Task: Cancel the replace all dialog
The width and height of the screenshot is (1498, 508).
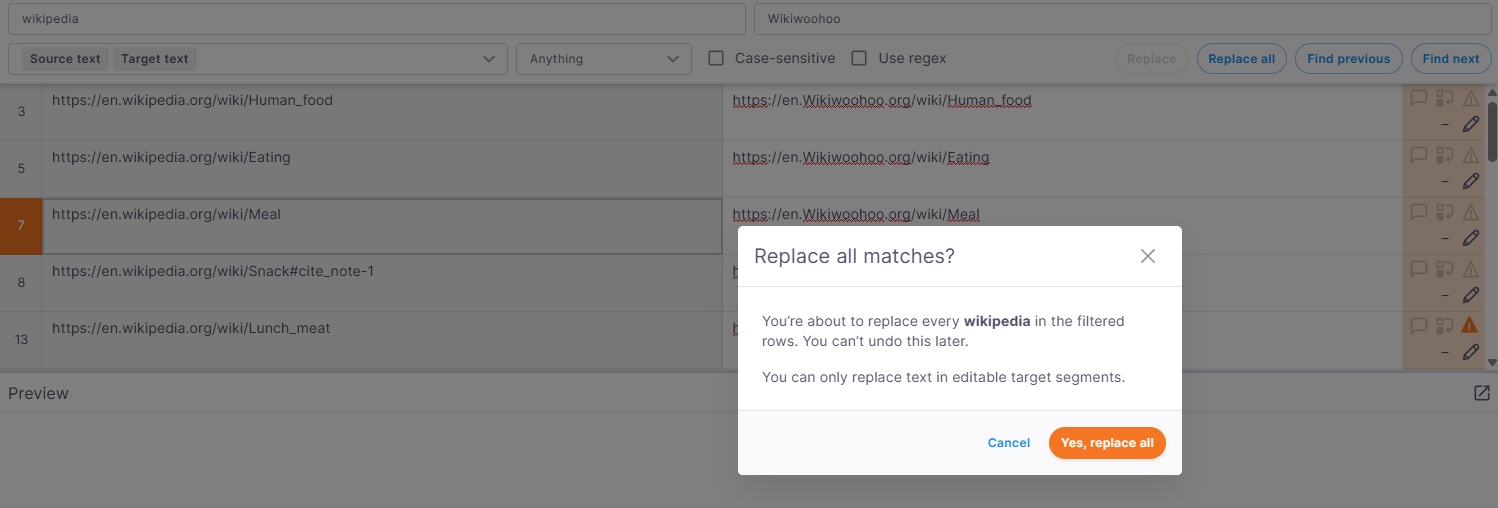Action: coord(1009,443)
